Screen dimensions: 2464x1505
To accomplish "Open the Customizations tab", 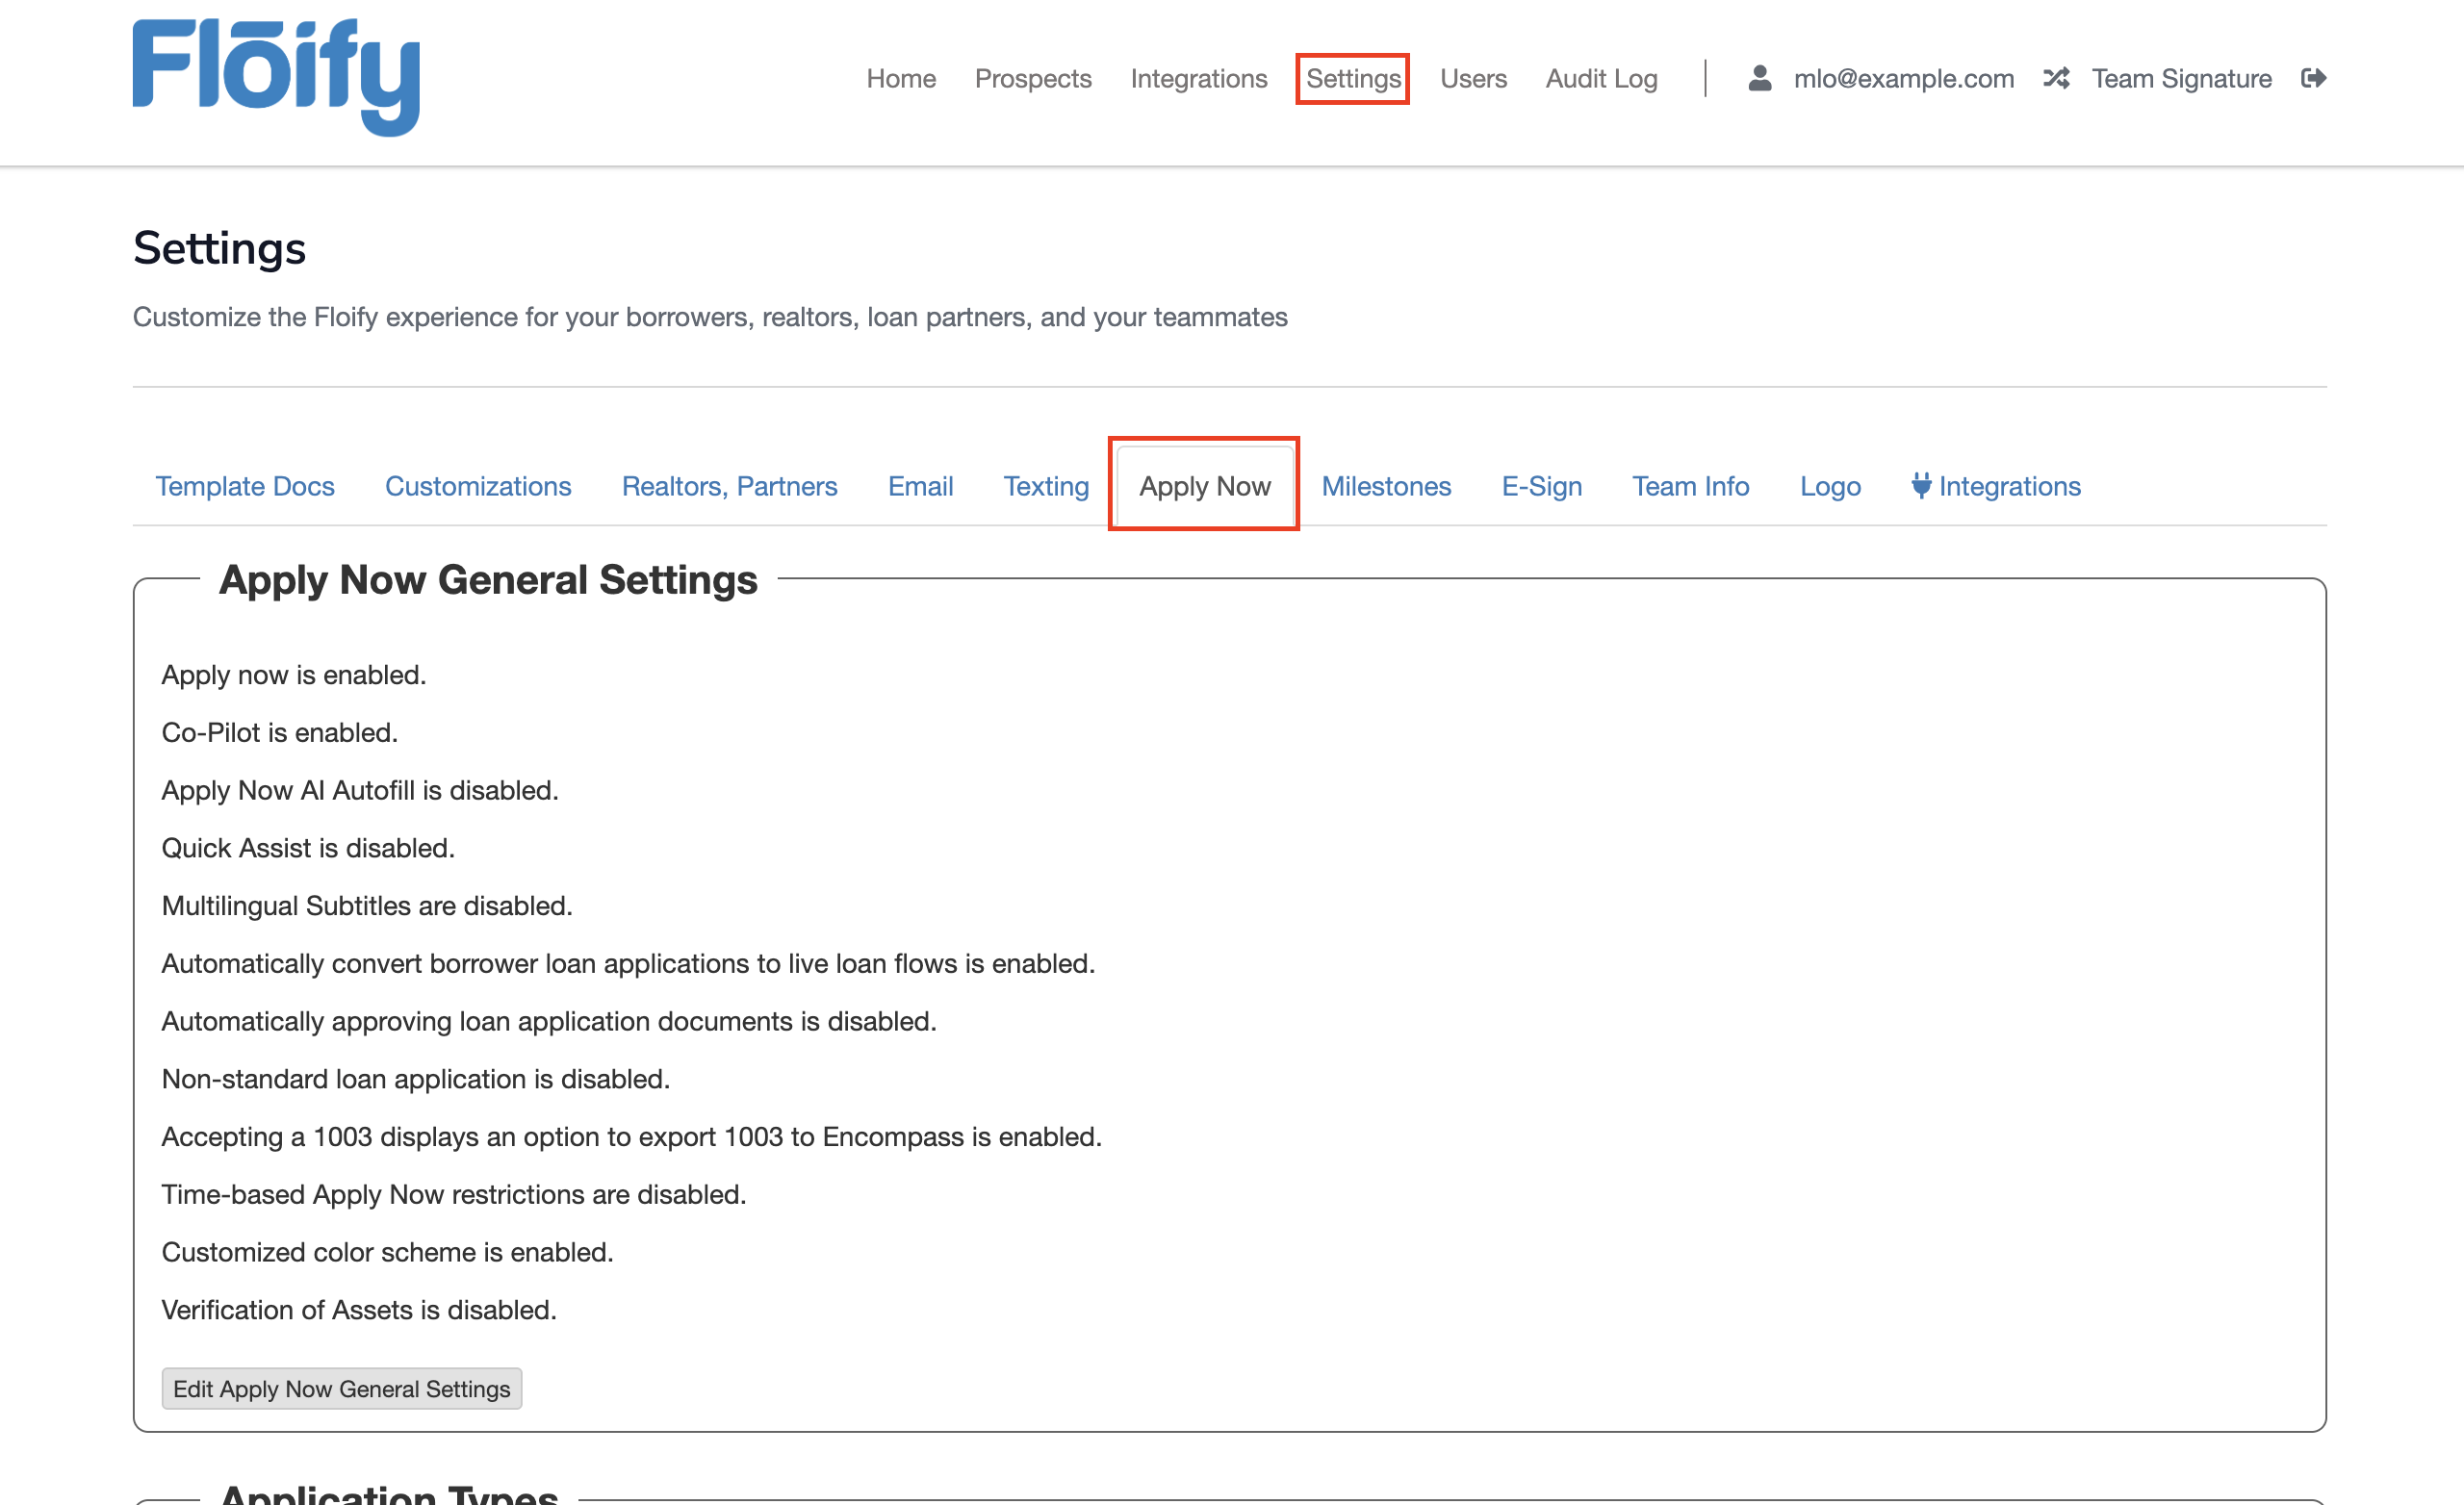I will [478, 486].
